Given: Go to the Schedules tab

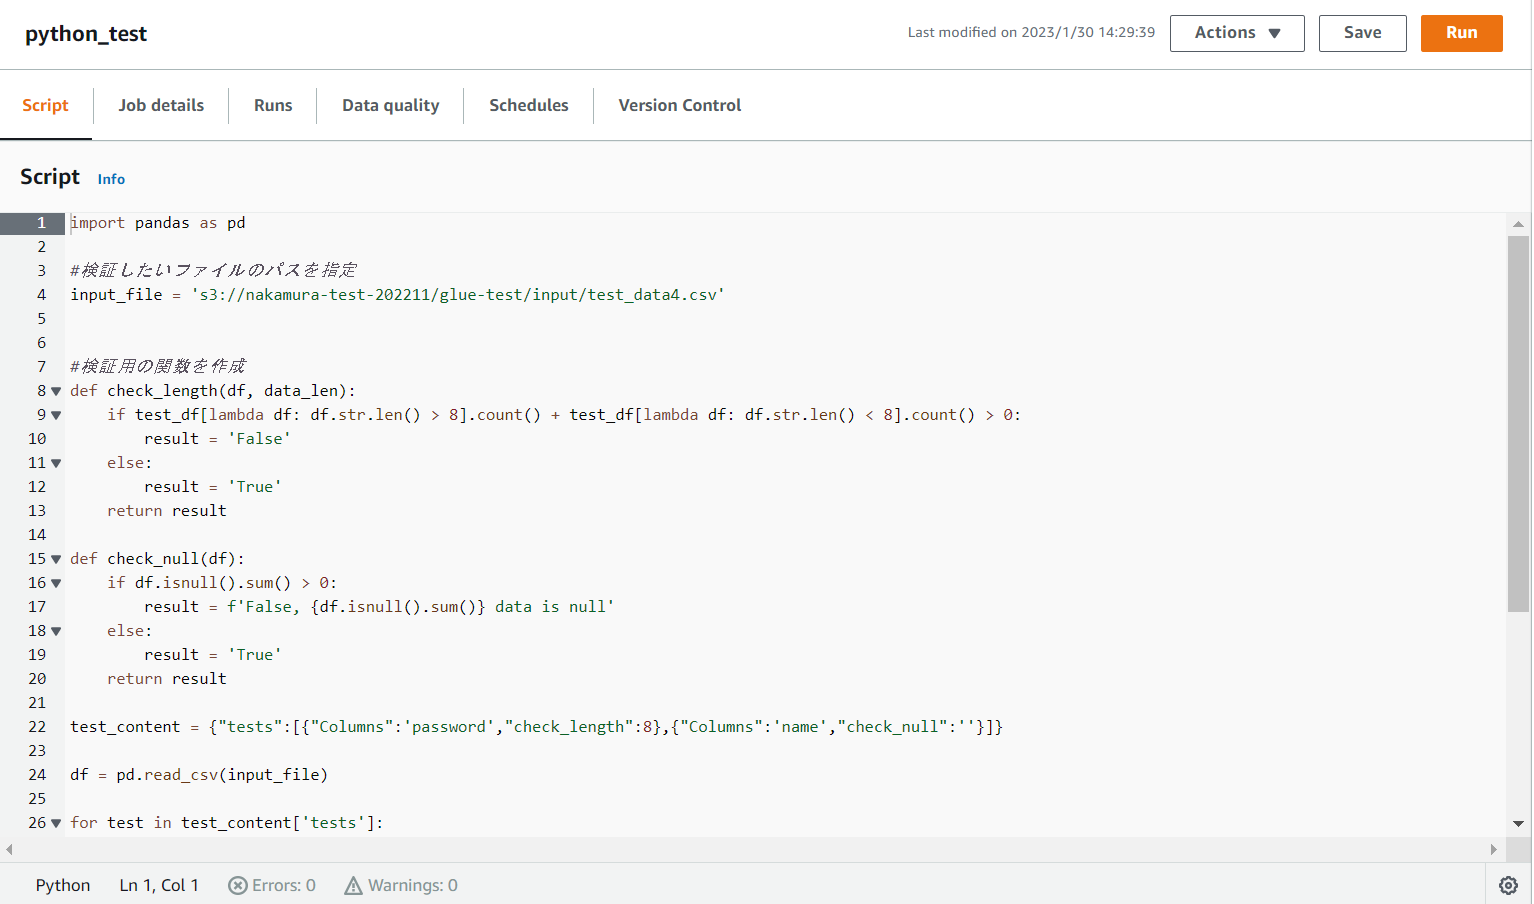Looking at the screenshot, I should (528, 105).
